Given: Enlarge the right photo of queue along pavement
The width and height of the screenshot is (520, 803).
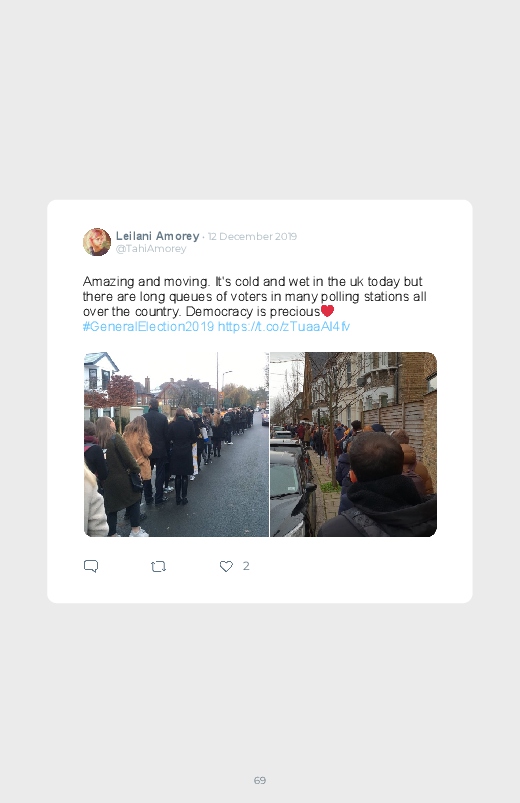Looking at the screenshot, I should (353, 444).
